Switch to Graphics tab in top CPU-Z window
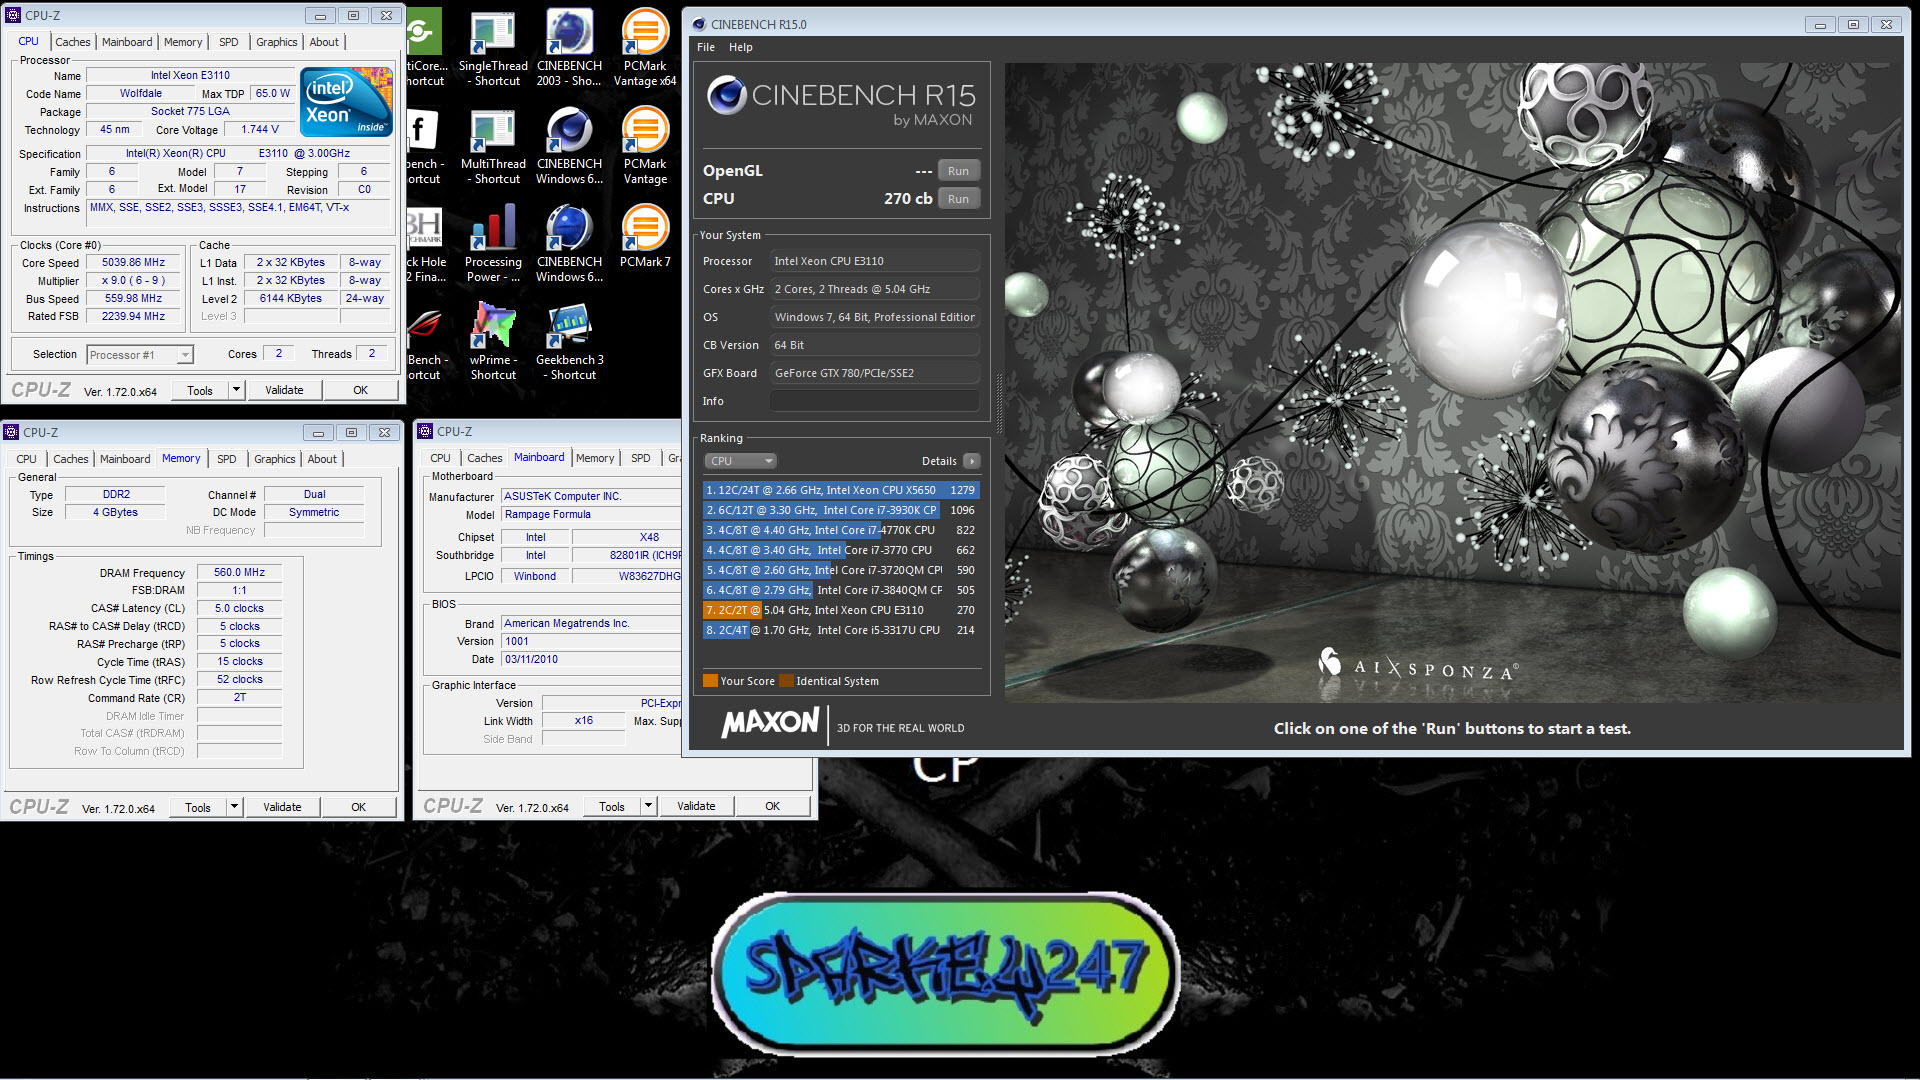This screenshot has height=1080, width=1920. [276, 42]
